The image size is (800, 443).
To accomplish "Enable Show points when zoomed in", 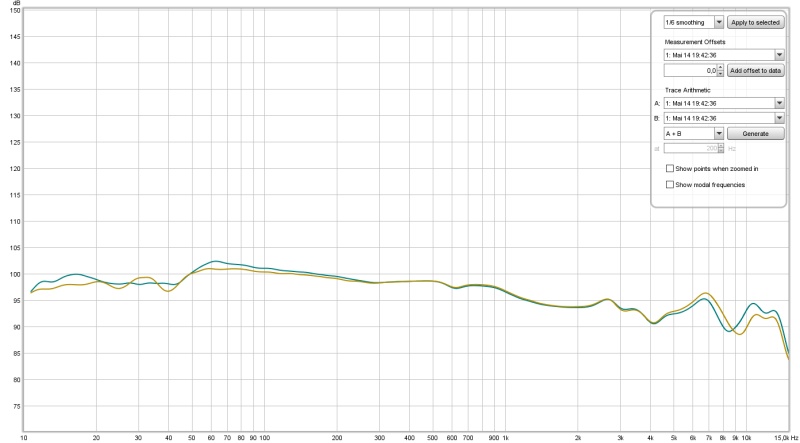I will 670,169.
